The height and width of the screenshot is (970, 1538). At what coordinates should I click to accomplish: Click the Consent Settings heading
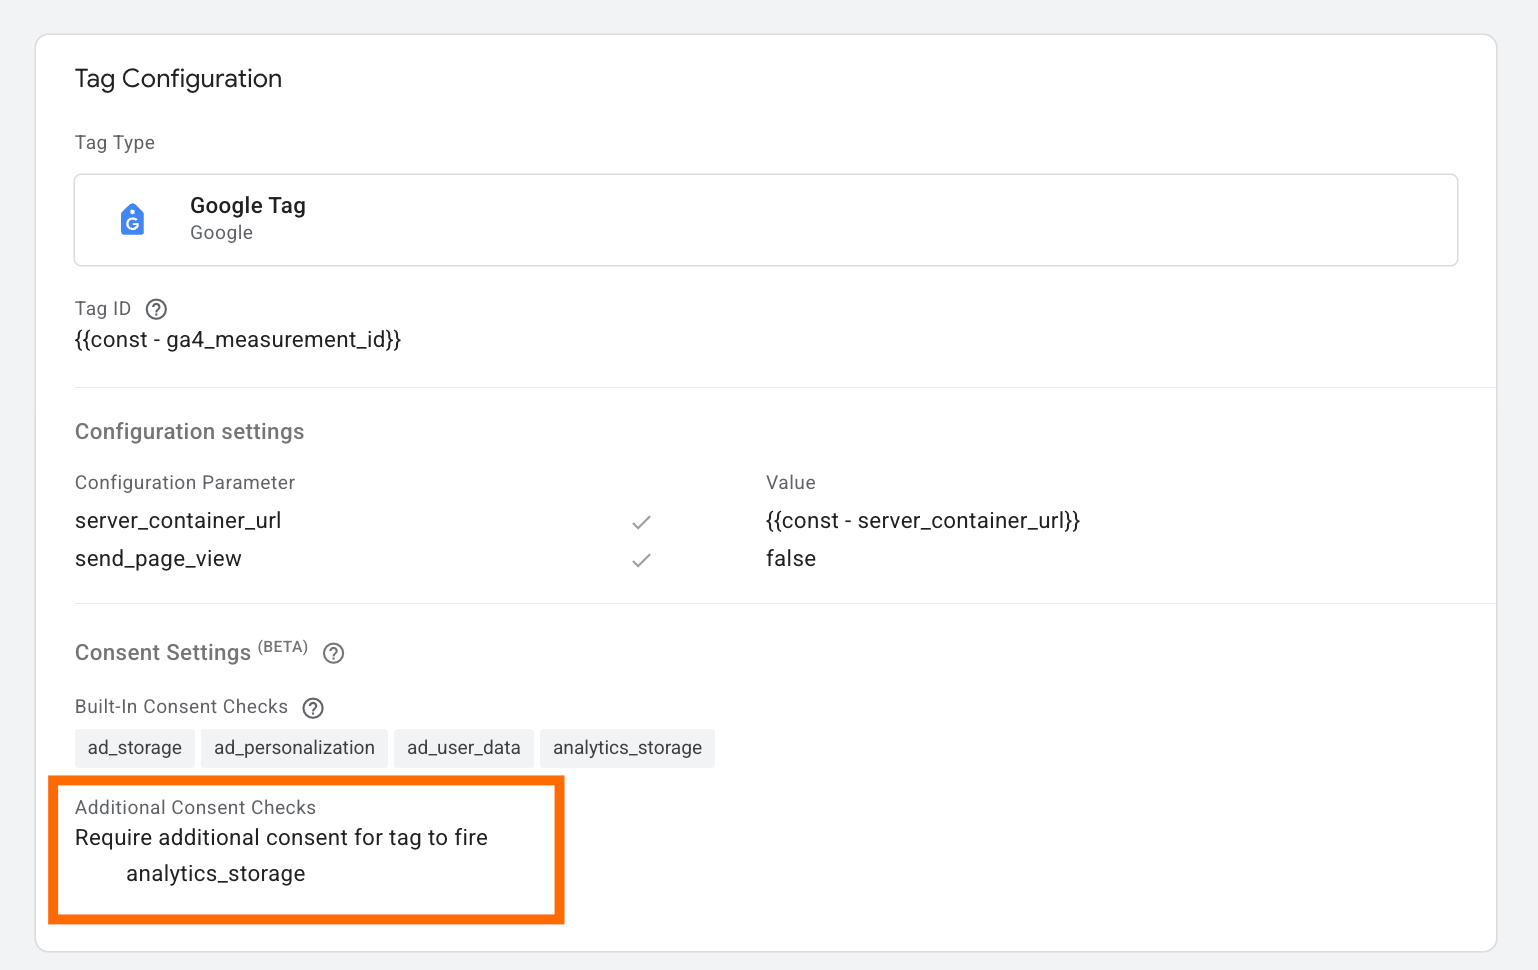[x=163, y=653]
